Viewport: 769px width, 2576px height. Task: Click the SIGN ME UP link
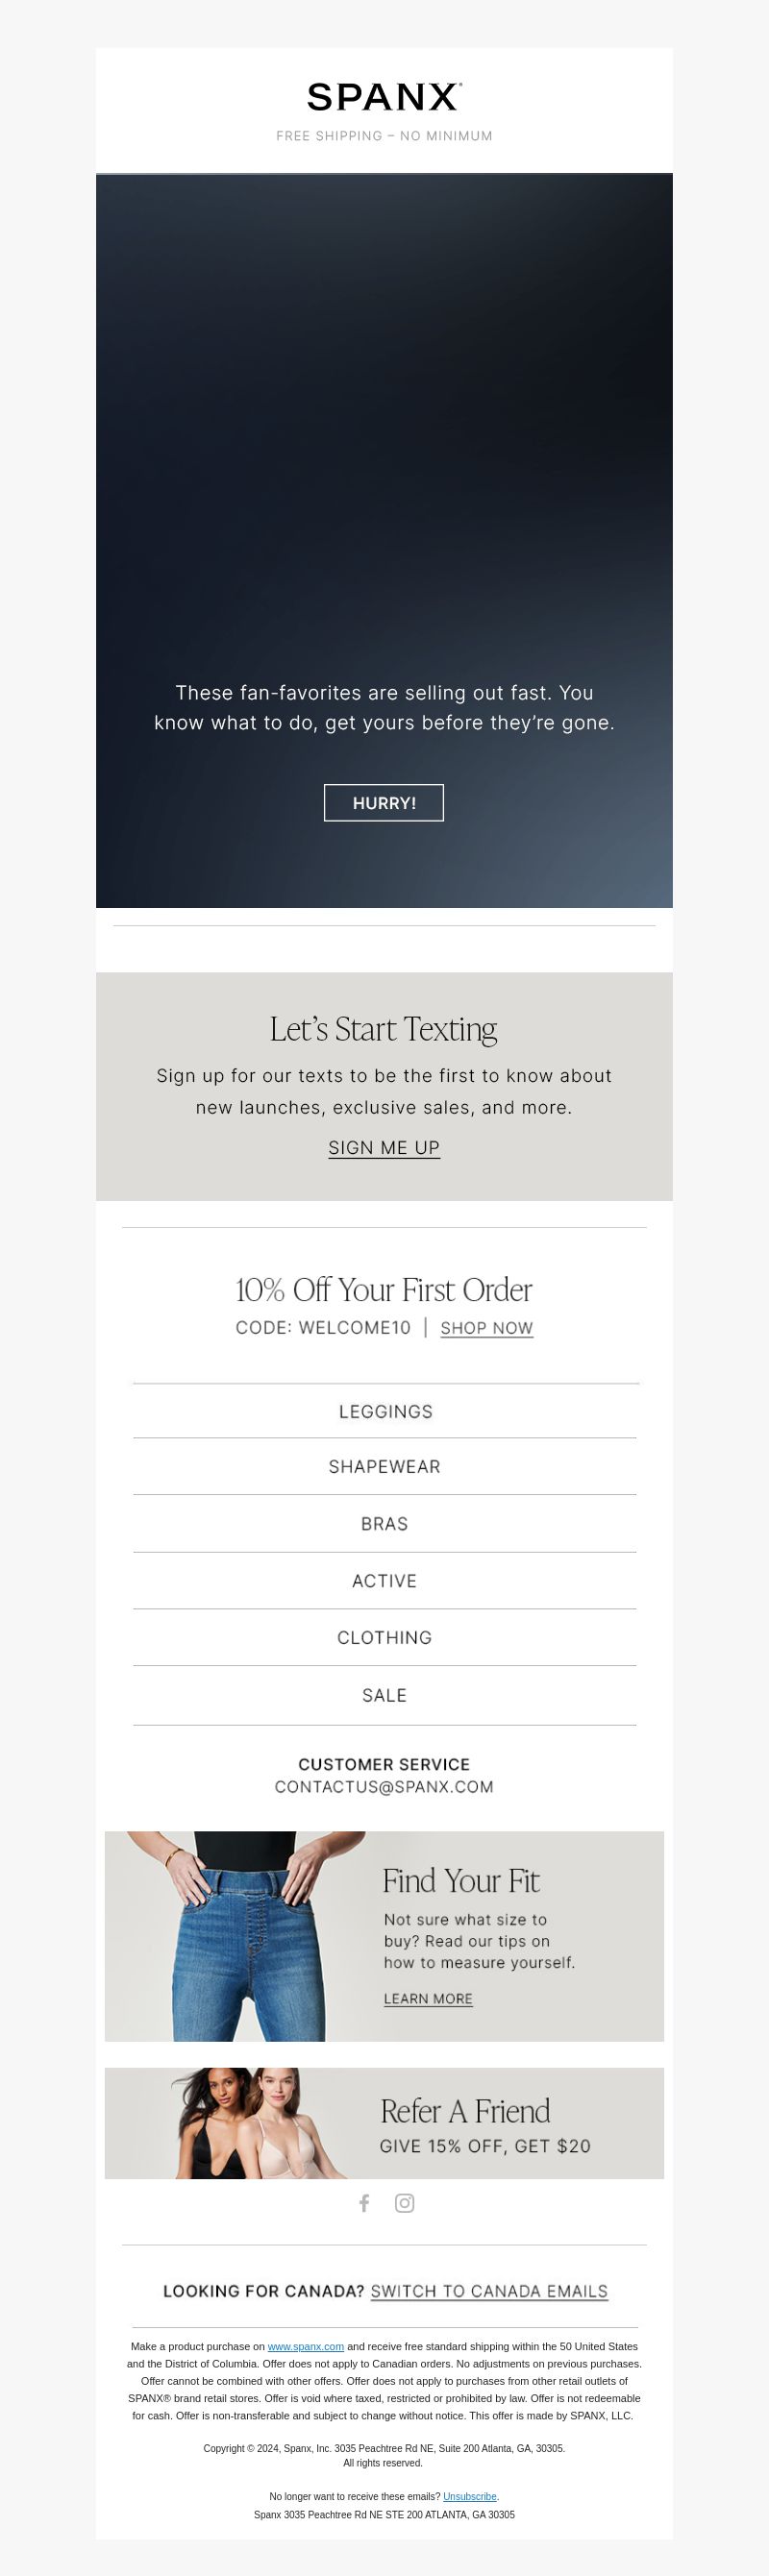(384, 1148)
